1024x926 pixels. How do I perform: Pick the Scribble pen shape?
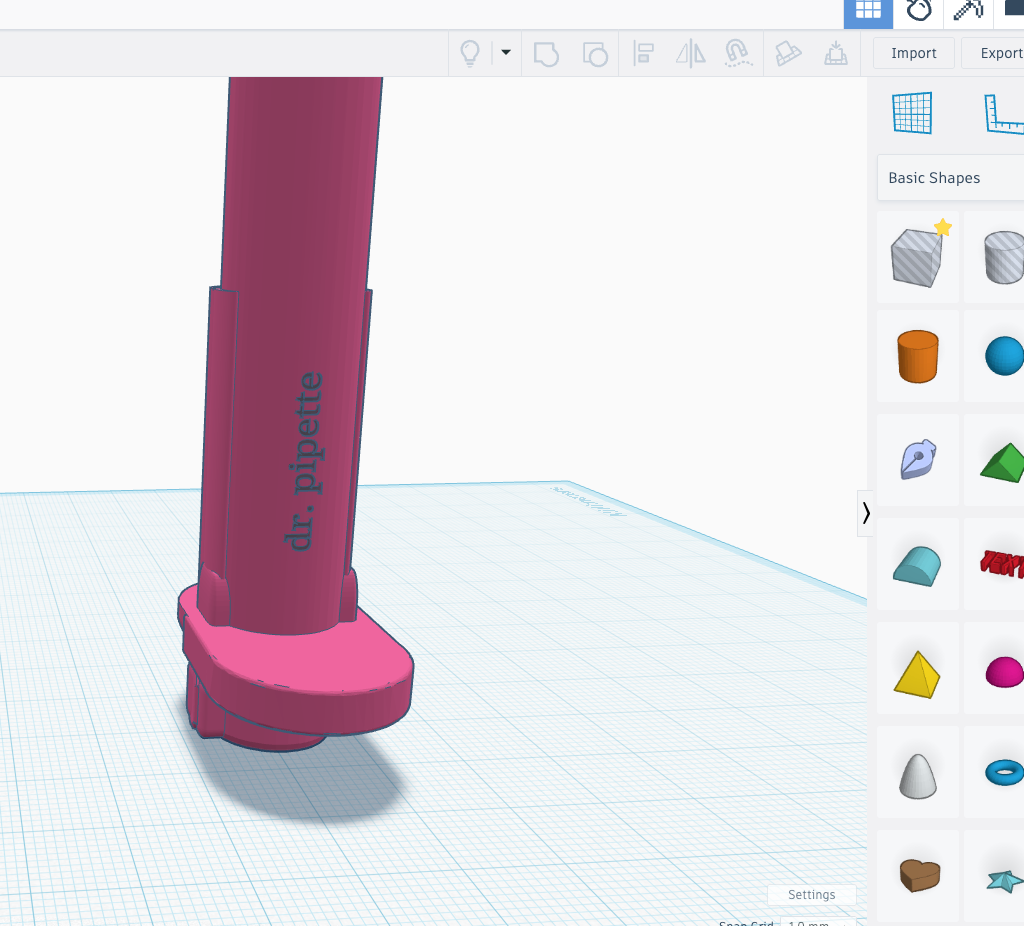918,460
